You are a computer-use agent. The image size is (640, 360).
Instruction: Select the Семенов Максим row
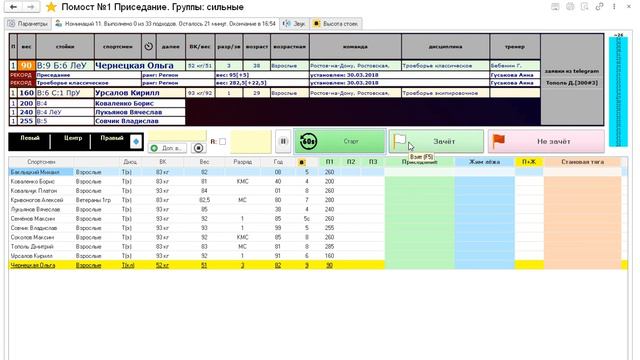(x=318, y=219)
